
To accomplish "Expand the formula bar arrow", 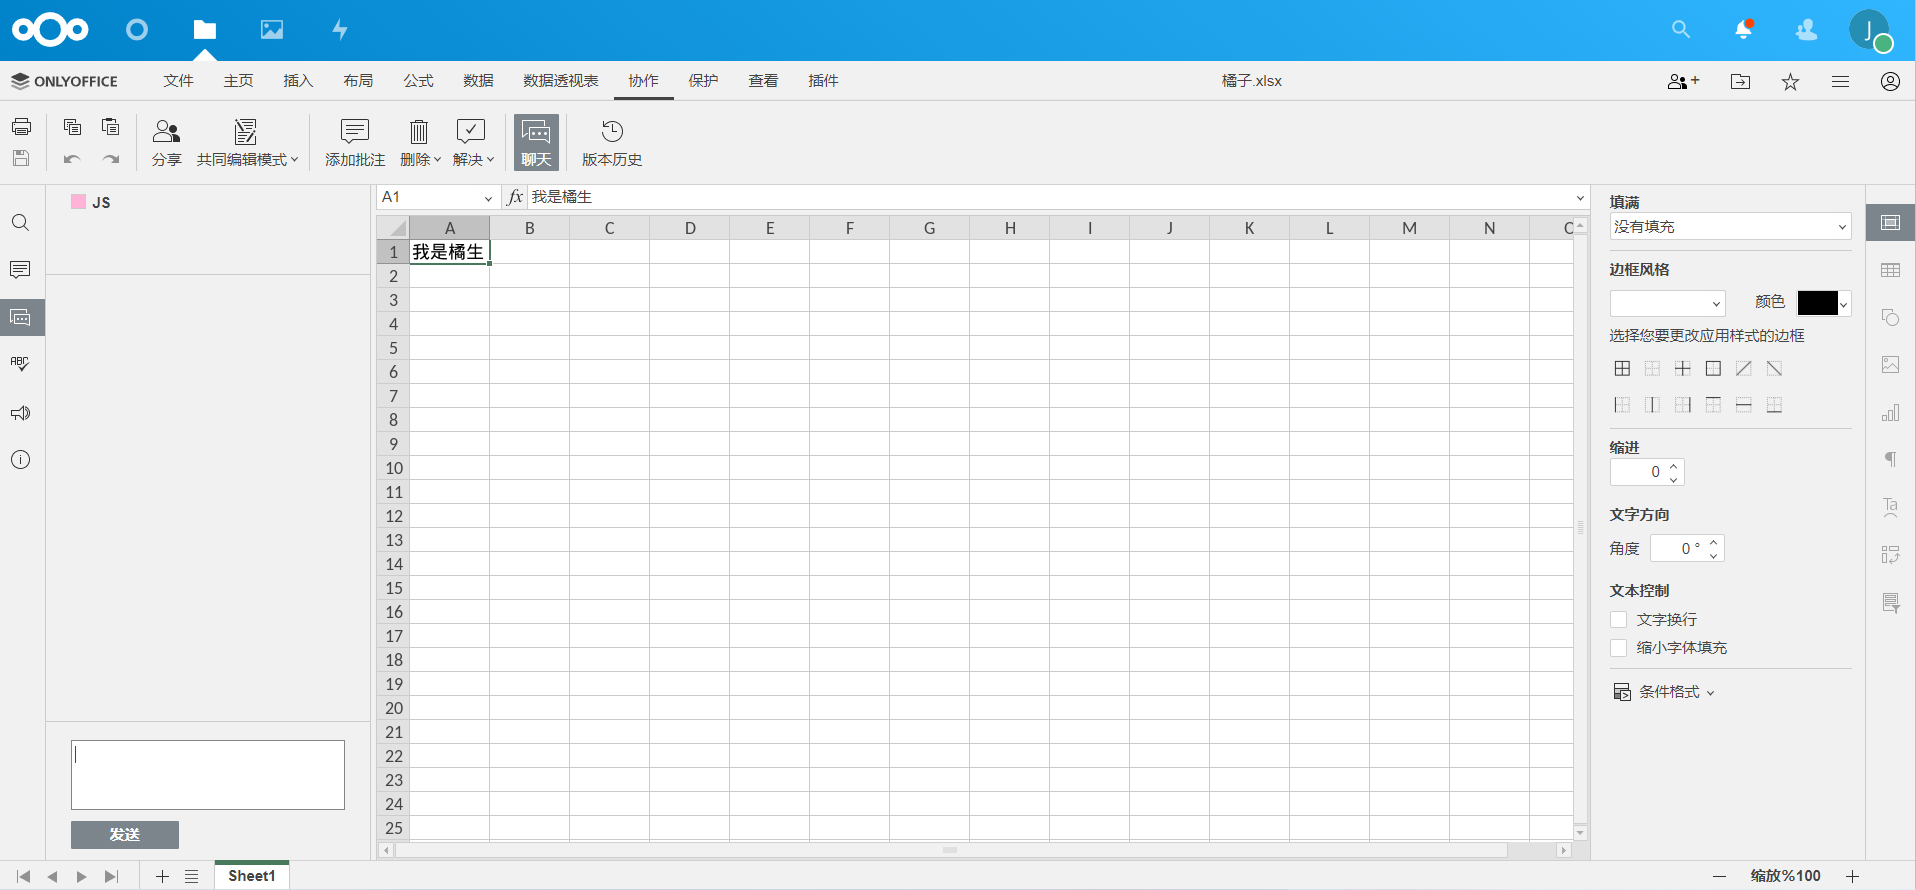I will [x=1580, y=198].
